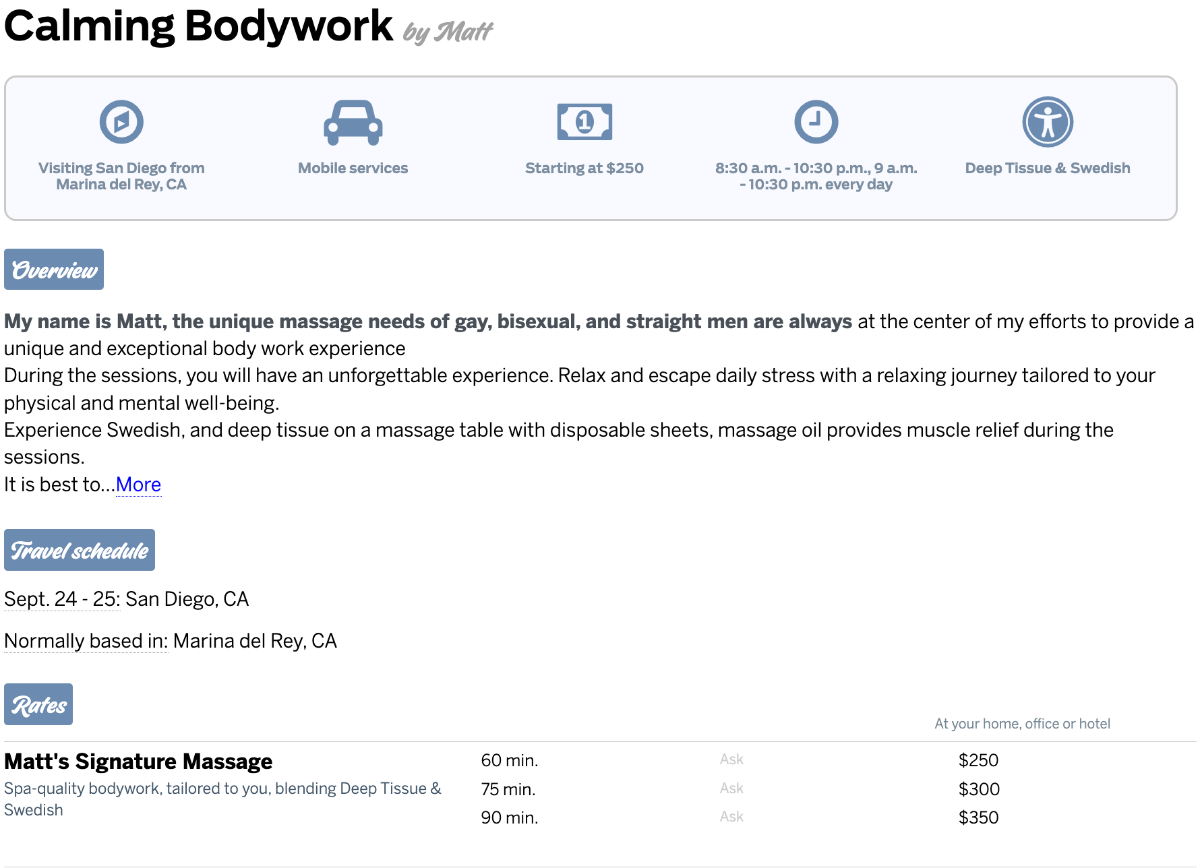Screen dimensions: 1200x868
Task: Click the 'Deep Tissue & Swedish' label
Action: (x=1047, y=168)
